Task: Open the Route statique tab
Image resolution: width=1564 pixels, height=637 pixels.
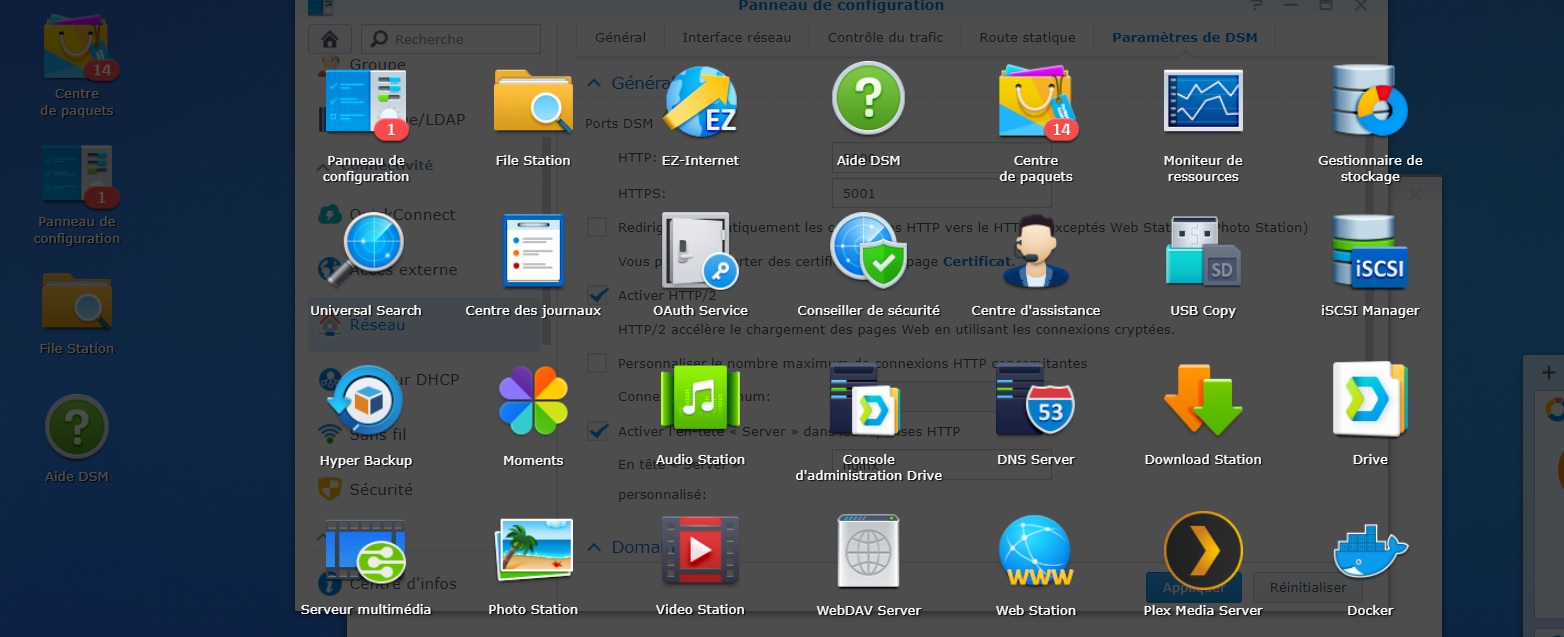Action: click(1027, 38)
